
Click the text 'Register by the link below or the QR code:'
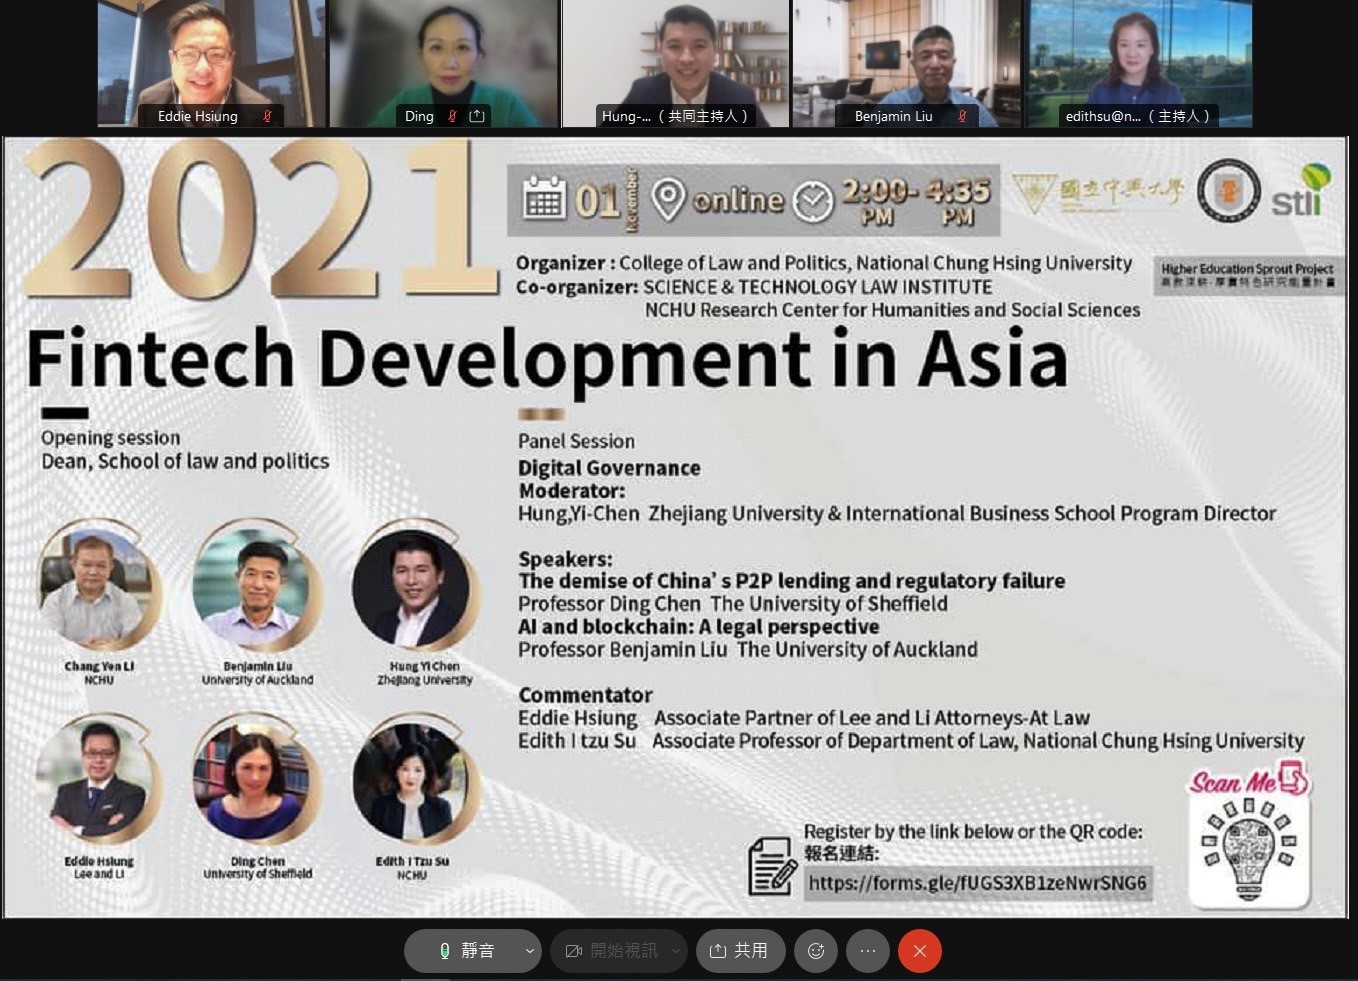coord(973,831)
